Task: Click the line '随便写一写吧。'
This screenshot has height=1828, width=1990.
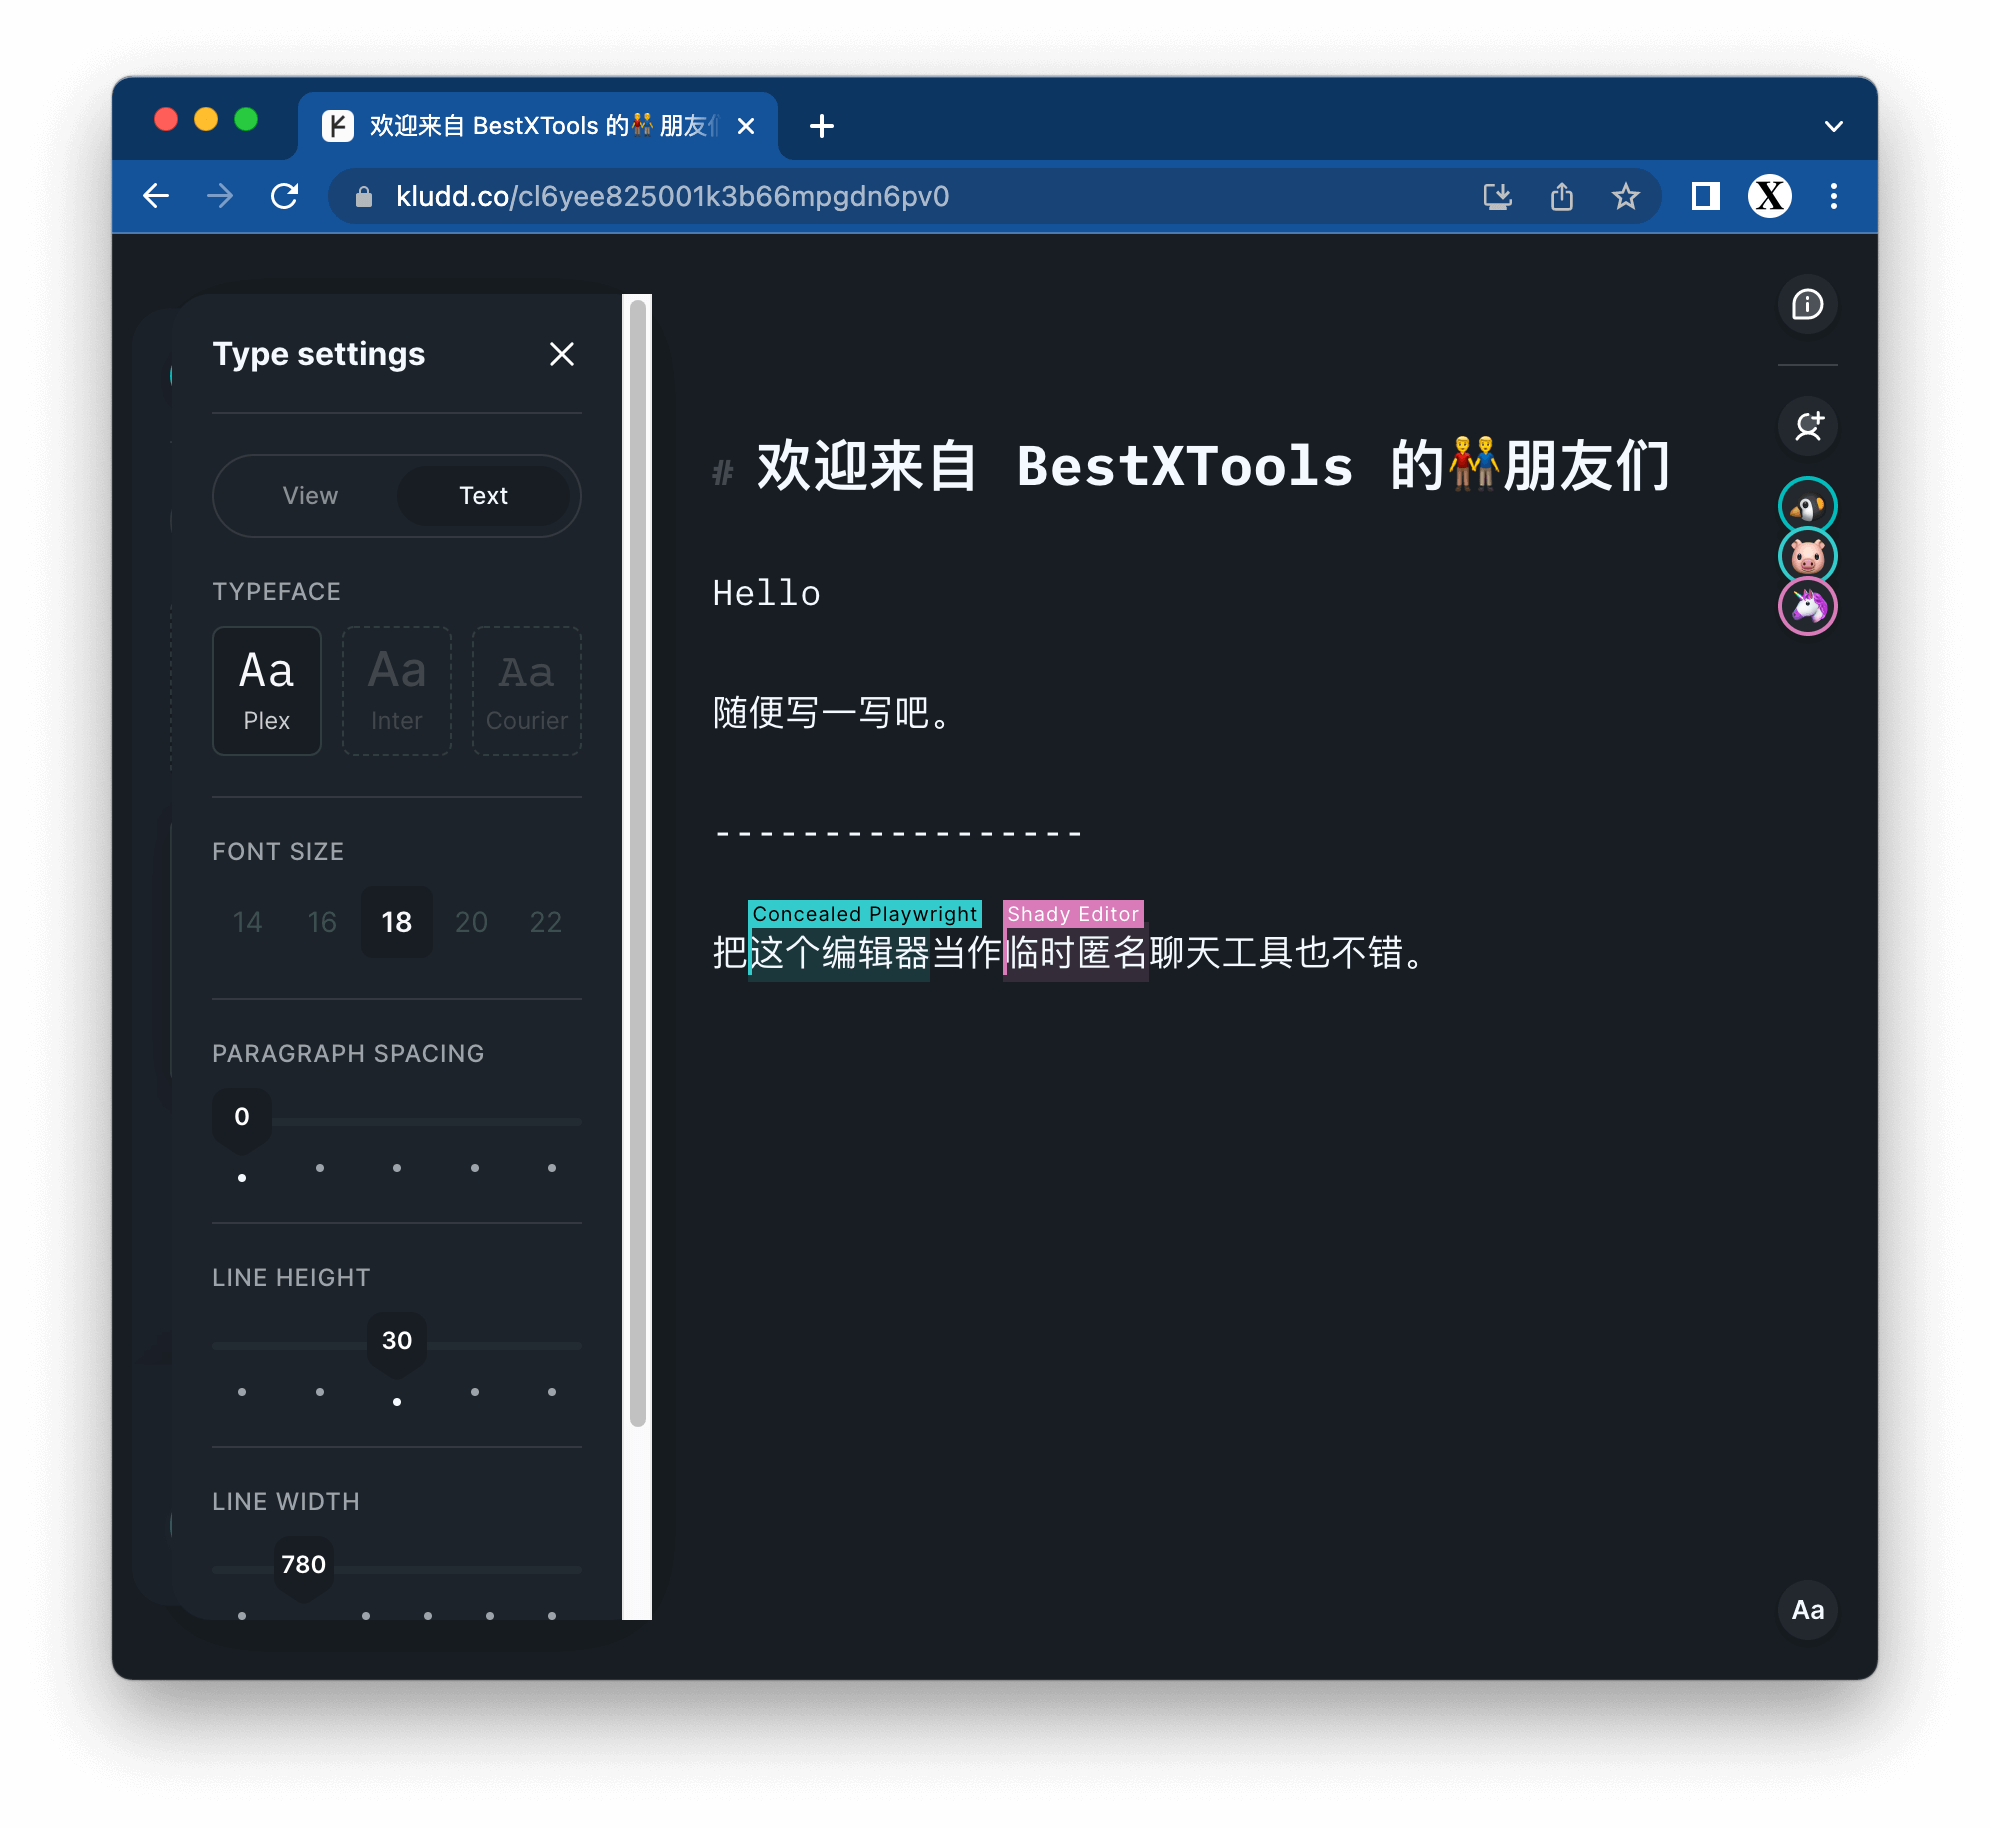Action: (x=831, y=714)
